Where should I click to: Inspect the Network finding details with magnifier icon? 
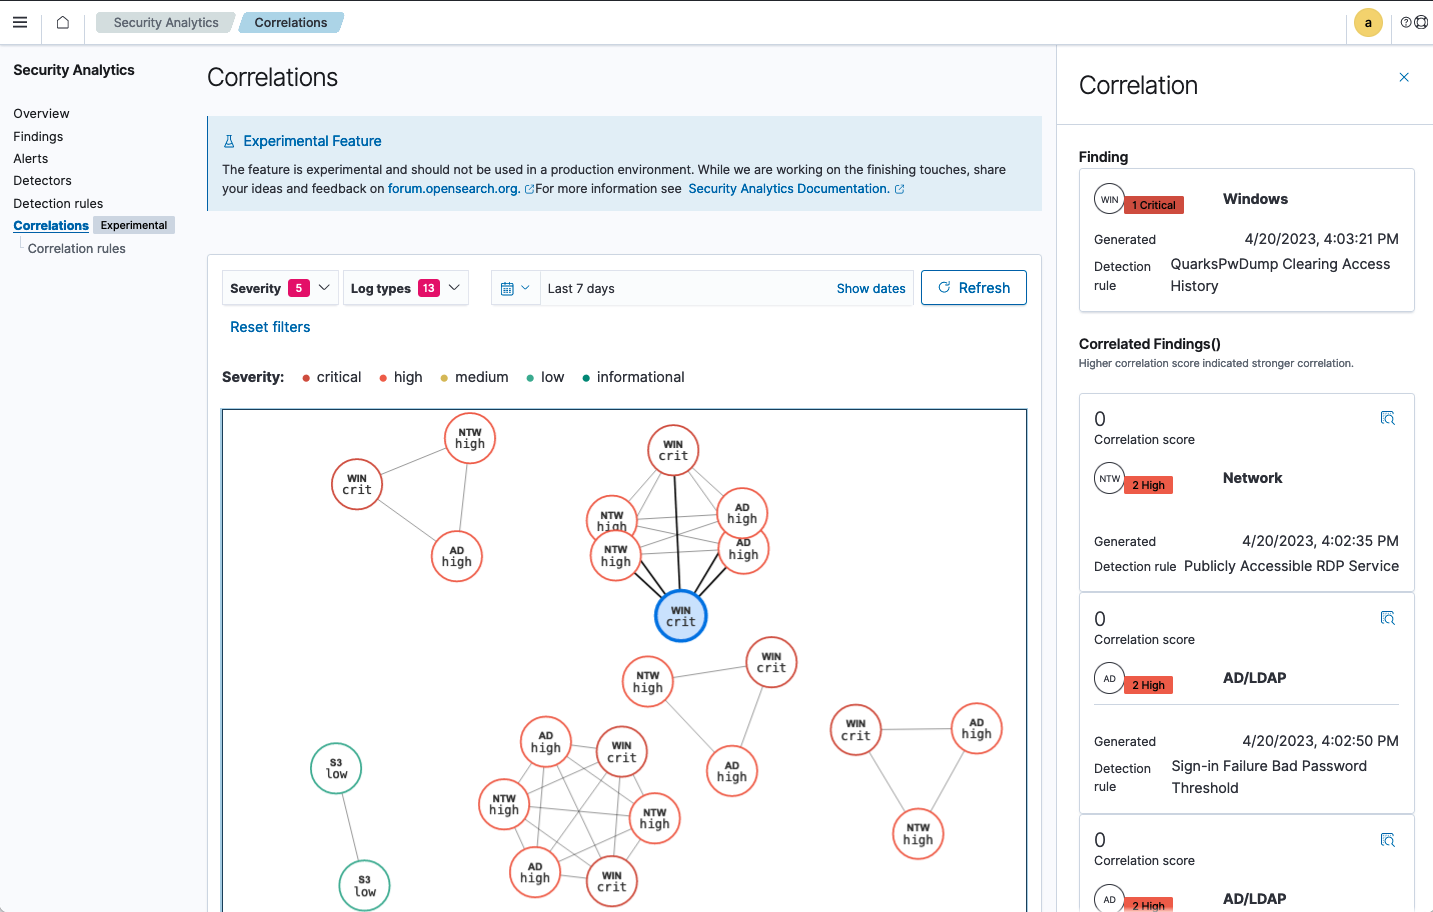pyautogui.click(x=1388, y=419)
